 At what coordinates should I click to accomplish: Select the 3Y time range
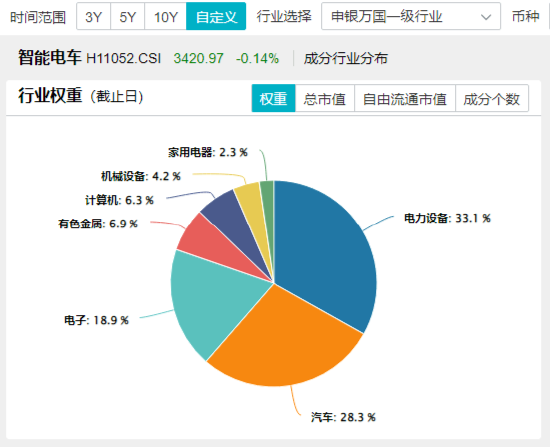[94, 16]
